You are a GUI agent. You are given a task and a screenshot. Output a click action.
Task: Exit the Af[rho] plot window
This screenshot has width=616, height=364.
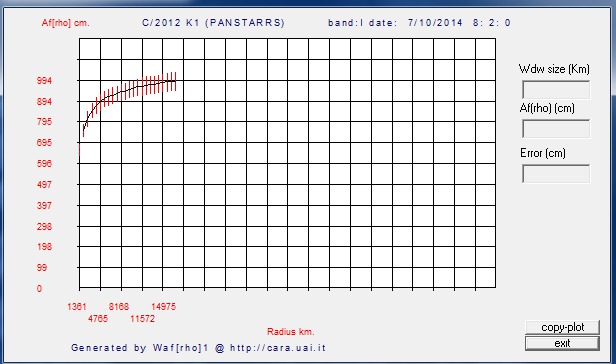[x=562, y=343]
